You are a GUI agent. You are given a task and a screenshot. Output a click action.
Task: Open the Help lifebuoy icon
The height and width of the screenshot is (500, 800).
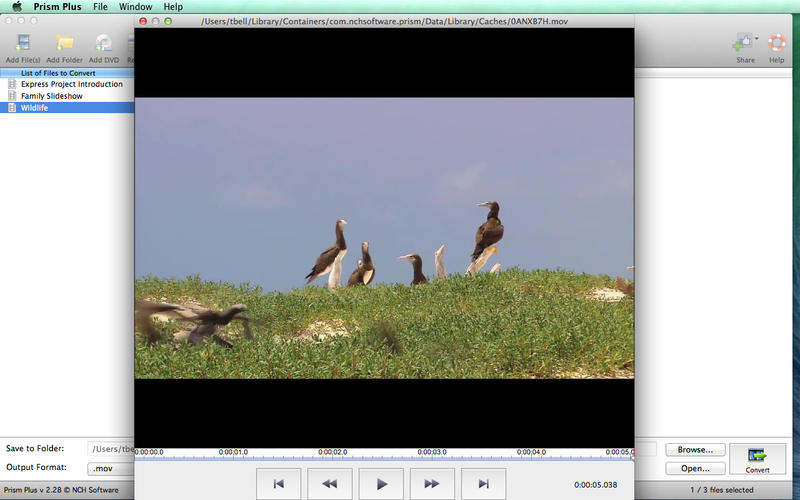tap(777, 43)
